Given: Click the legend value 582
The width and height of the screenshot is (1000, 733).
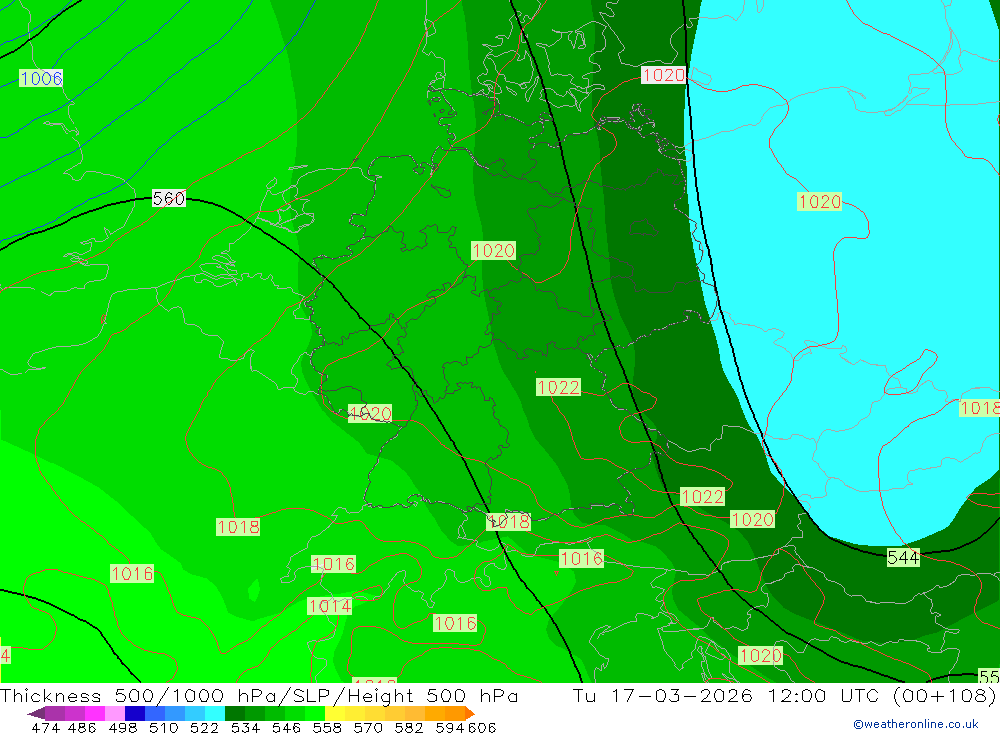Looking at the screenshot, I should [x=409, y=727].
